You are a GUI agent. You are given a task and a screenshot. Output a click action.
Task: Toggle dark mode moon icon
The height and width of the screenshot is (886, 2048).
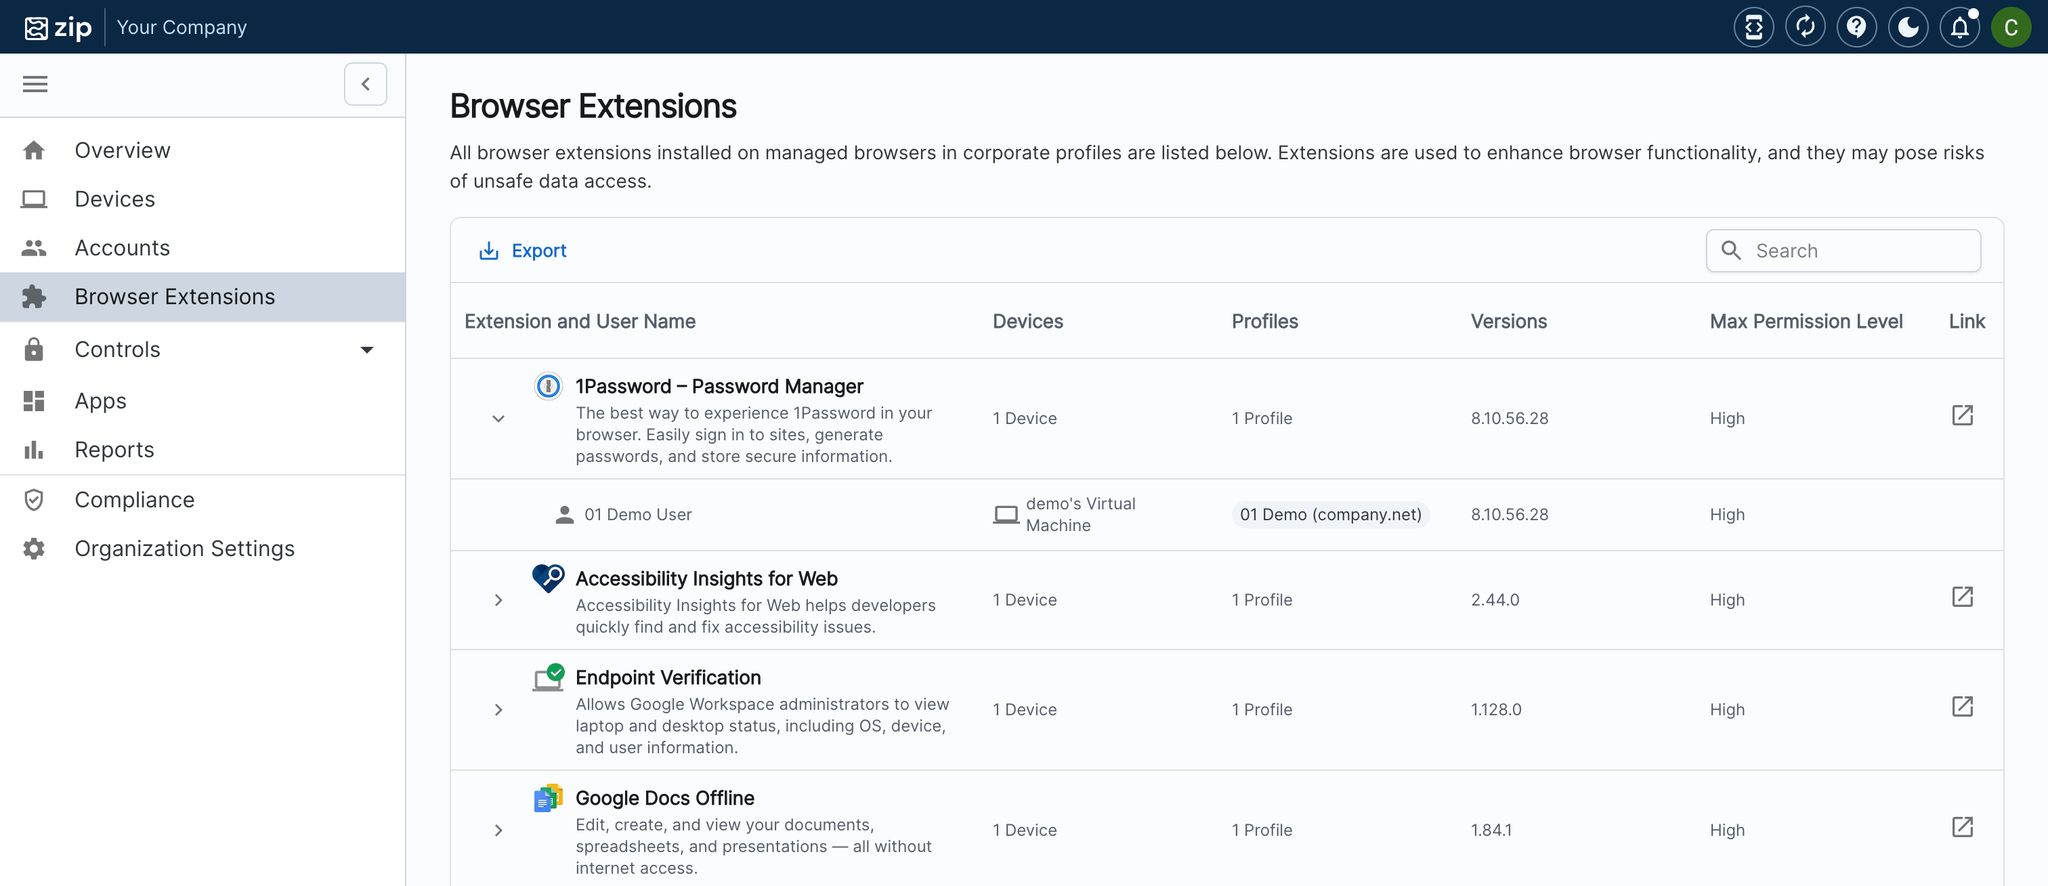pos(1908,27)
